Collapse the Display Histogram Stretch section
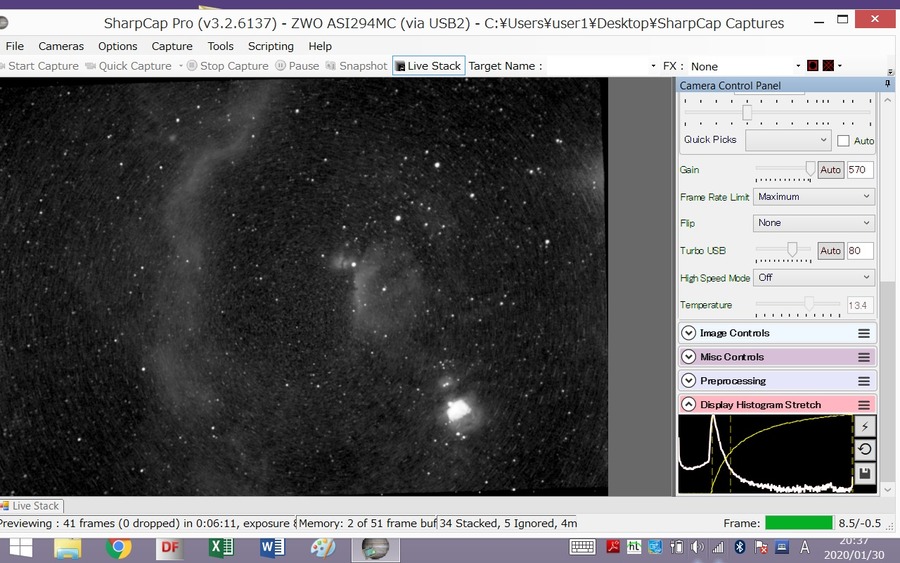The width and height of the screenshot is (900, 563). point(688,405)
